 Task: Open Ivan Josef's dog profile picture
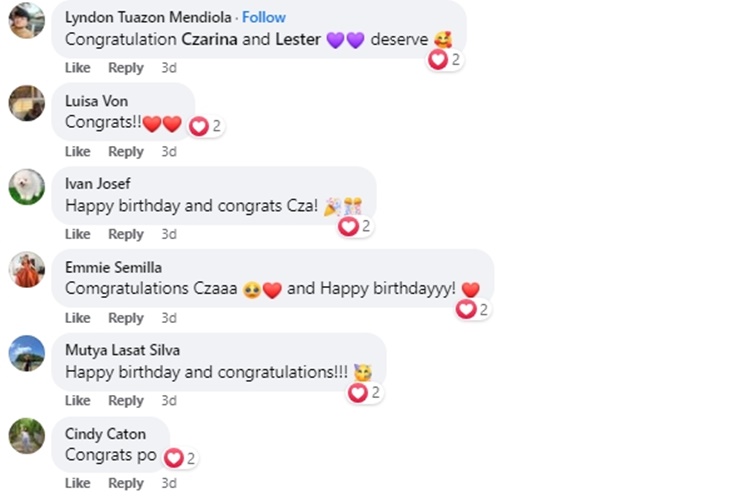[x=27, y=186]
